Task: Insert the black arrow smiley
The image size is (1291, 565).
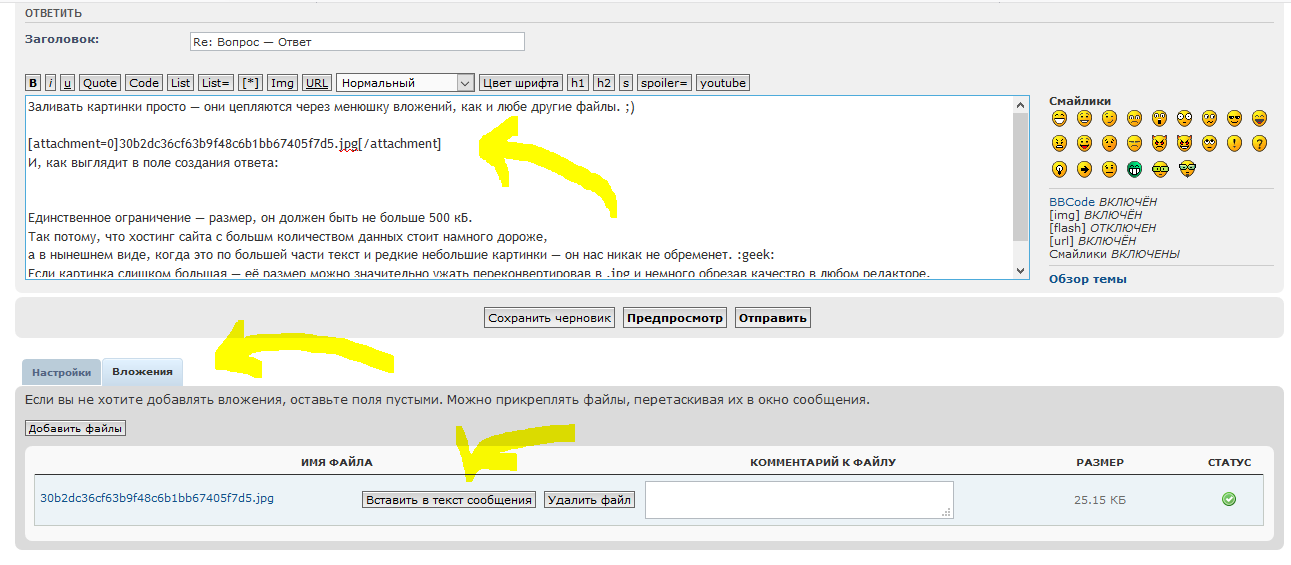Action: point(1084,169)
